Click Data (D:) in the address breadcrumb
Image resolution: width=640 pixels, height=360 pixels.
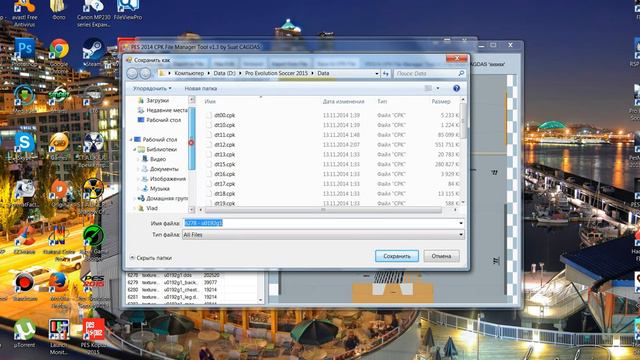(x=224, y=73)
